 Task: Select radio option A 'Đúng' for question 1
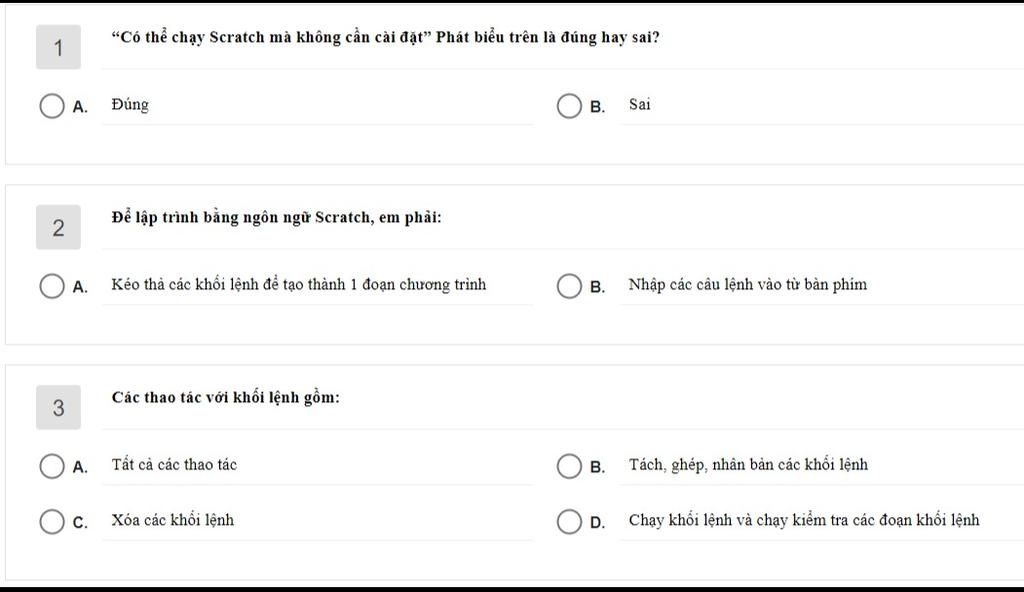(x=52, y=106)
